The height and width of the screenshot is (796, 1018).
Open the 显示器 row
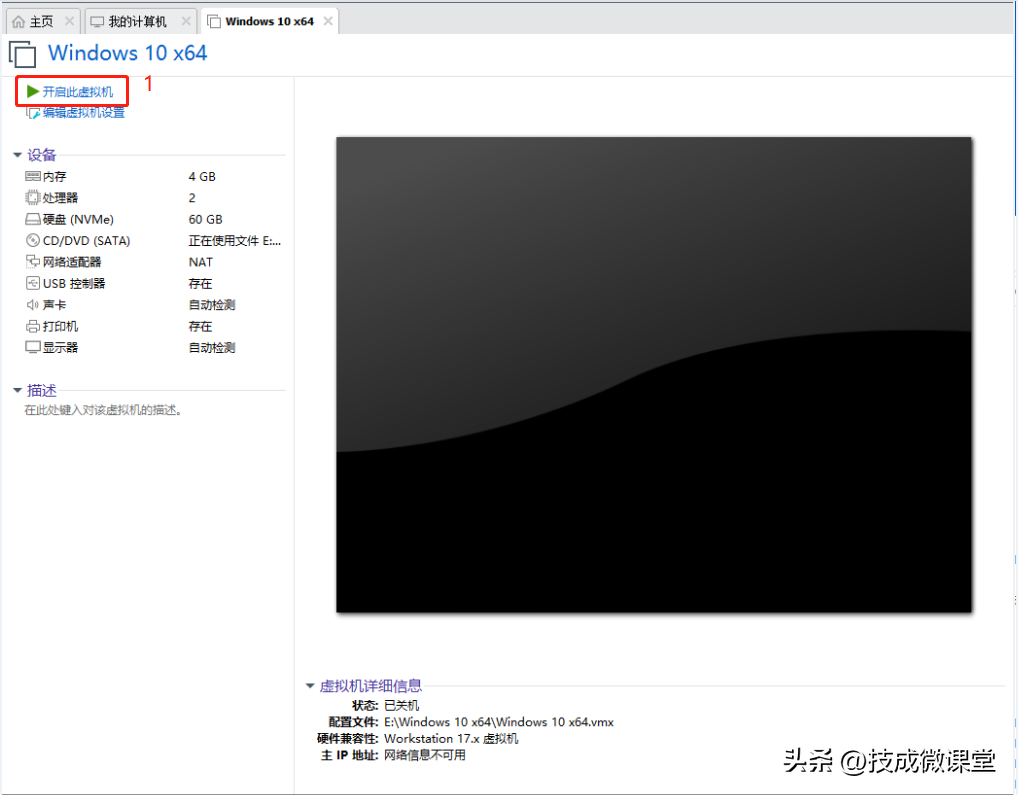pos(153,348)
